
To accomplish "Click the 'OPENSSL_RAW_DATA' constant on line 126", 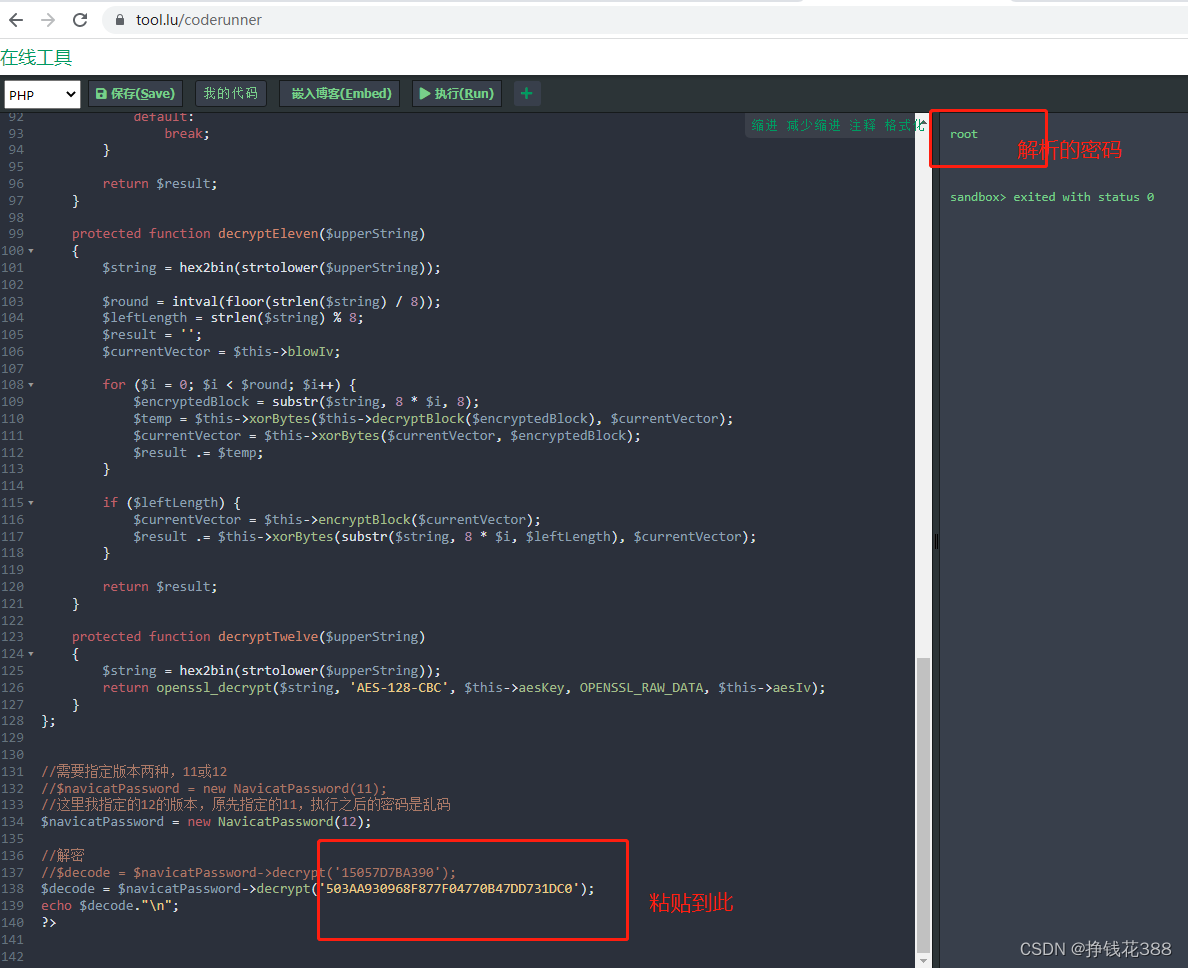I will point(641,688).
